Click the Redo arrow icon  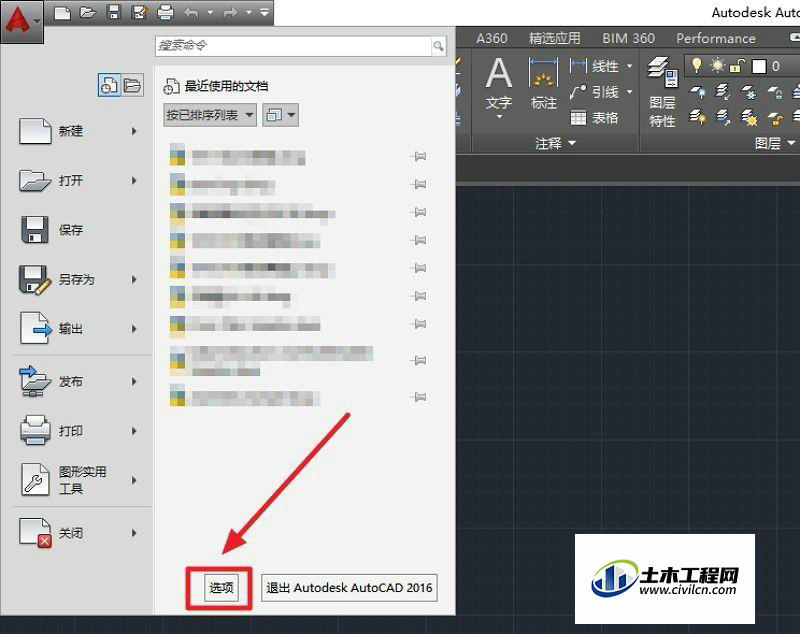coord(231,13)
